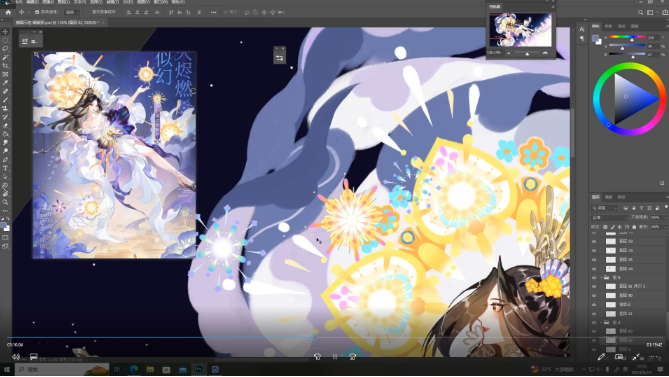Viewport: 669px width, 377px height.
Task: Open the blend mode dropdown in Layers panel
Action: click(x=609, y=218)
